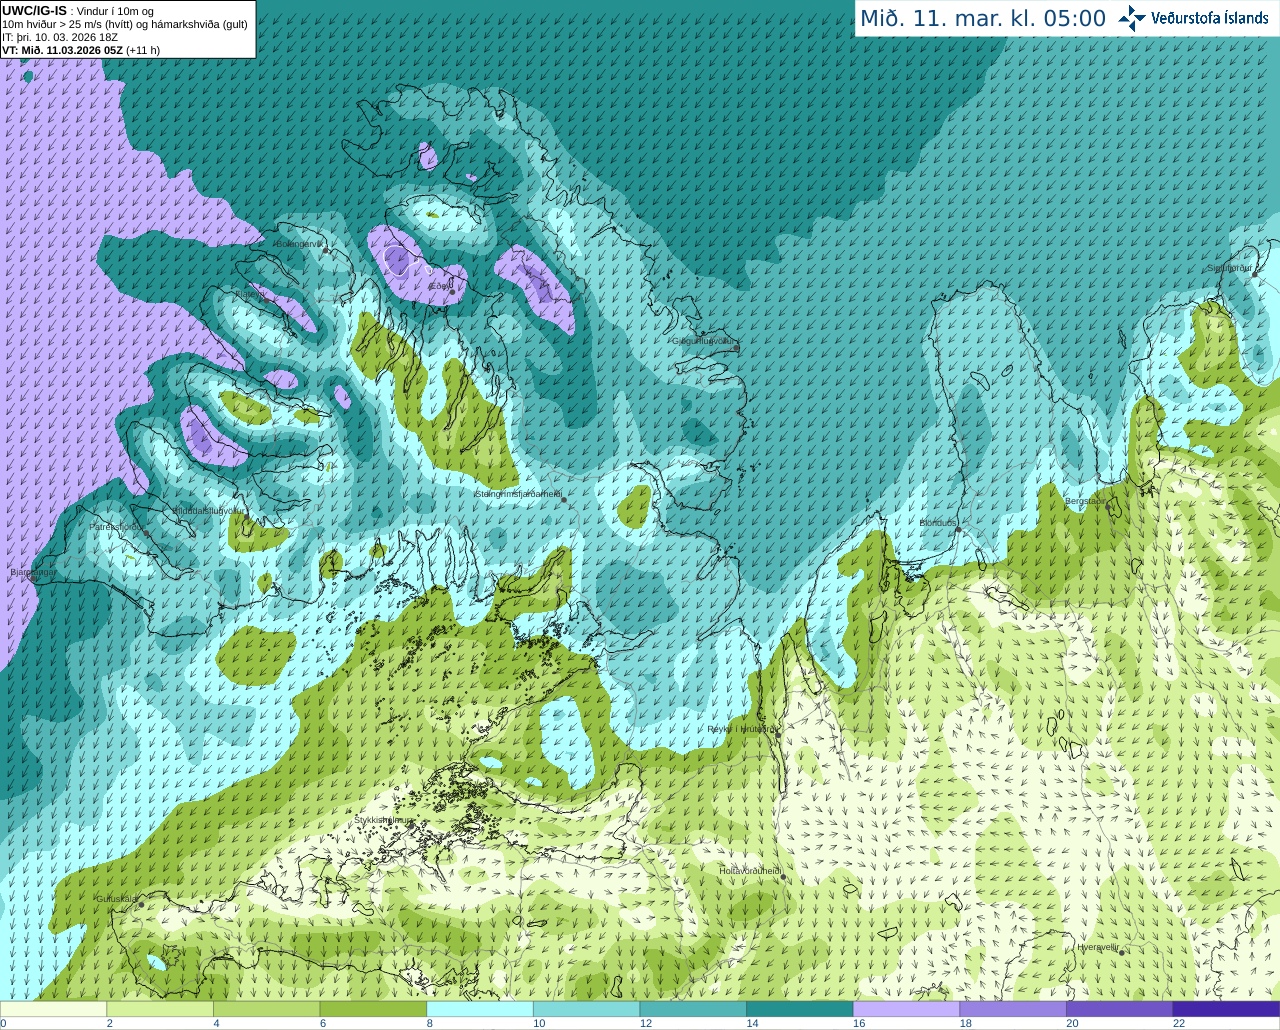Click the Gufuskálar station label
Viewport: 1280px width, 1030px height.
click(117, 899)
